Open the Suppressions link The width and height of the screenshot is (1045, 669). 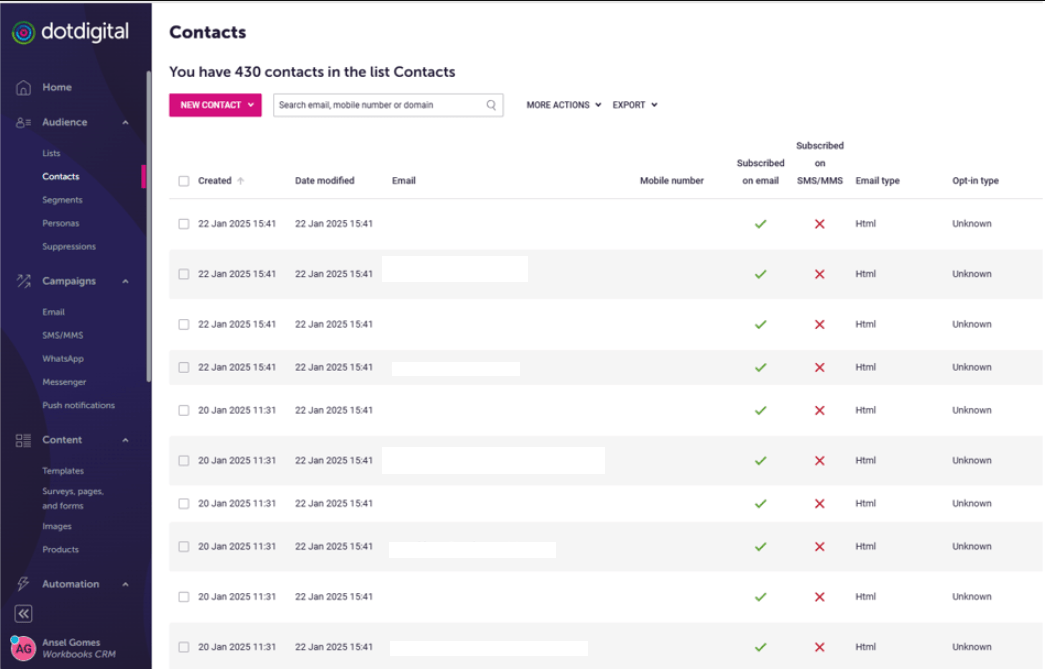(69, 247)
